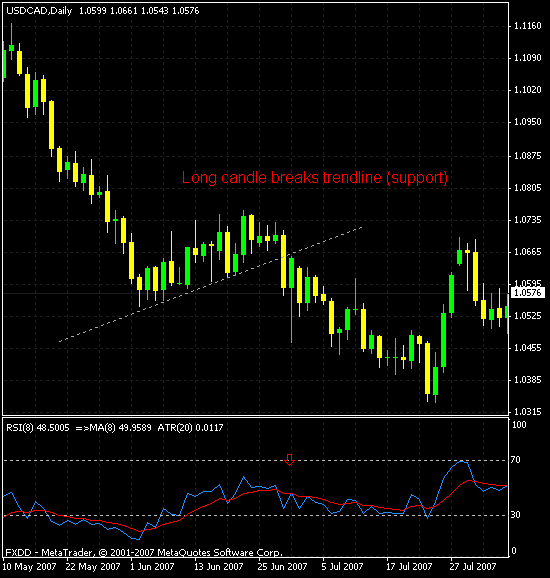
Task: Click the FXDD MetaTrader copyright text
Action: coord(144,553)
